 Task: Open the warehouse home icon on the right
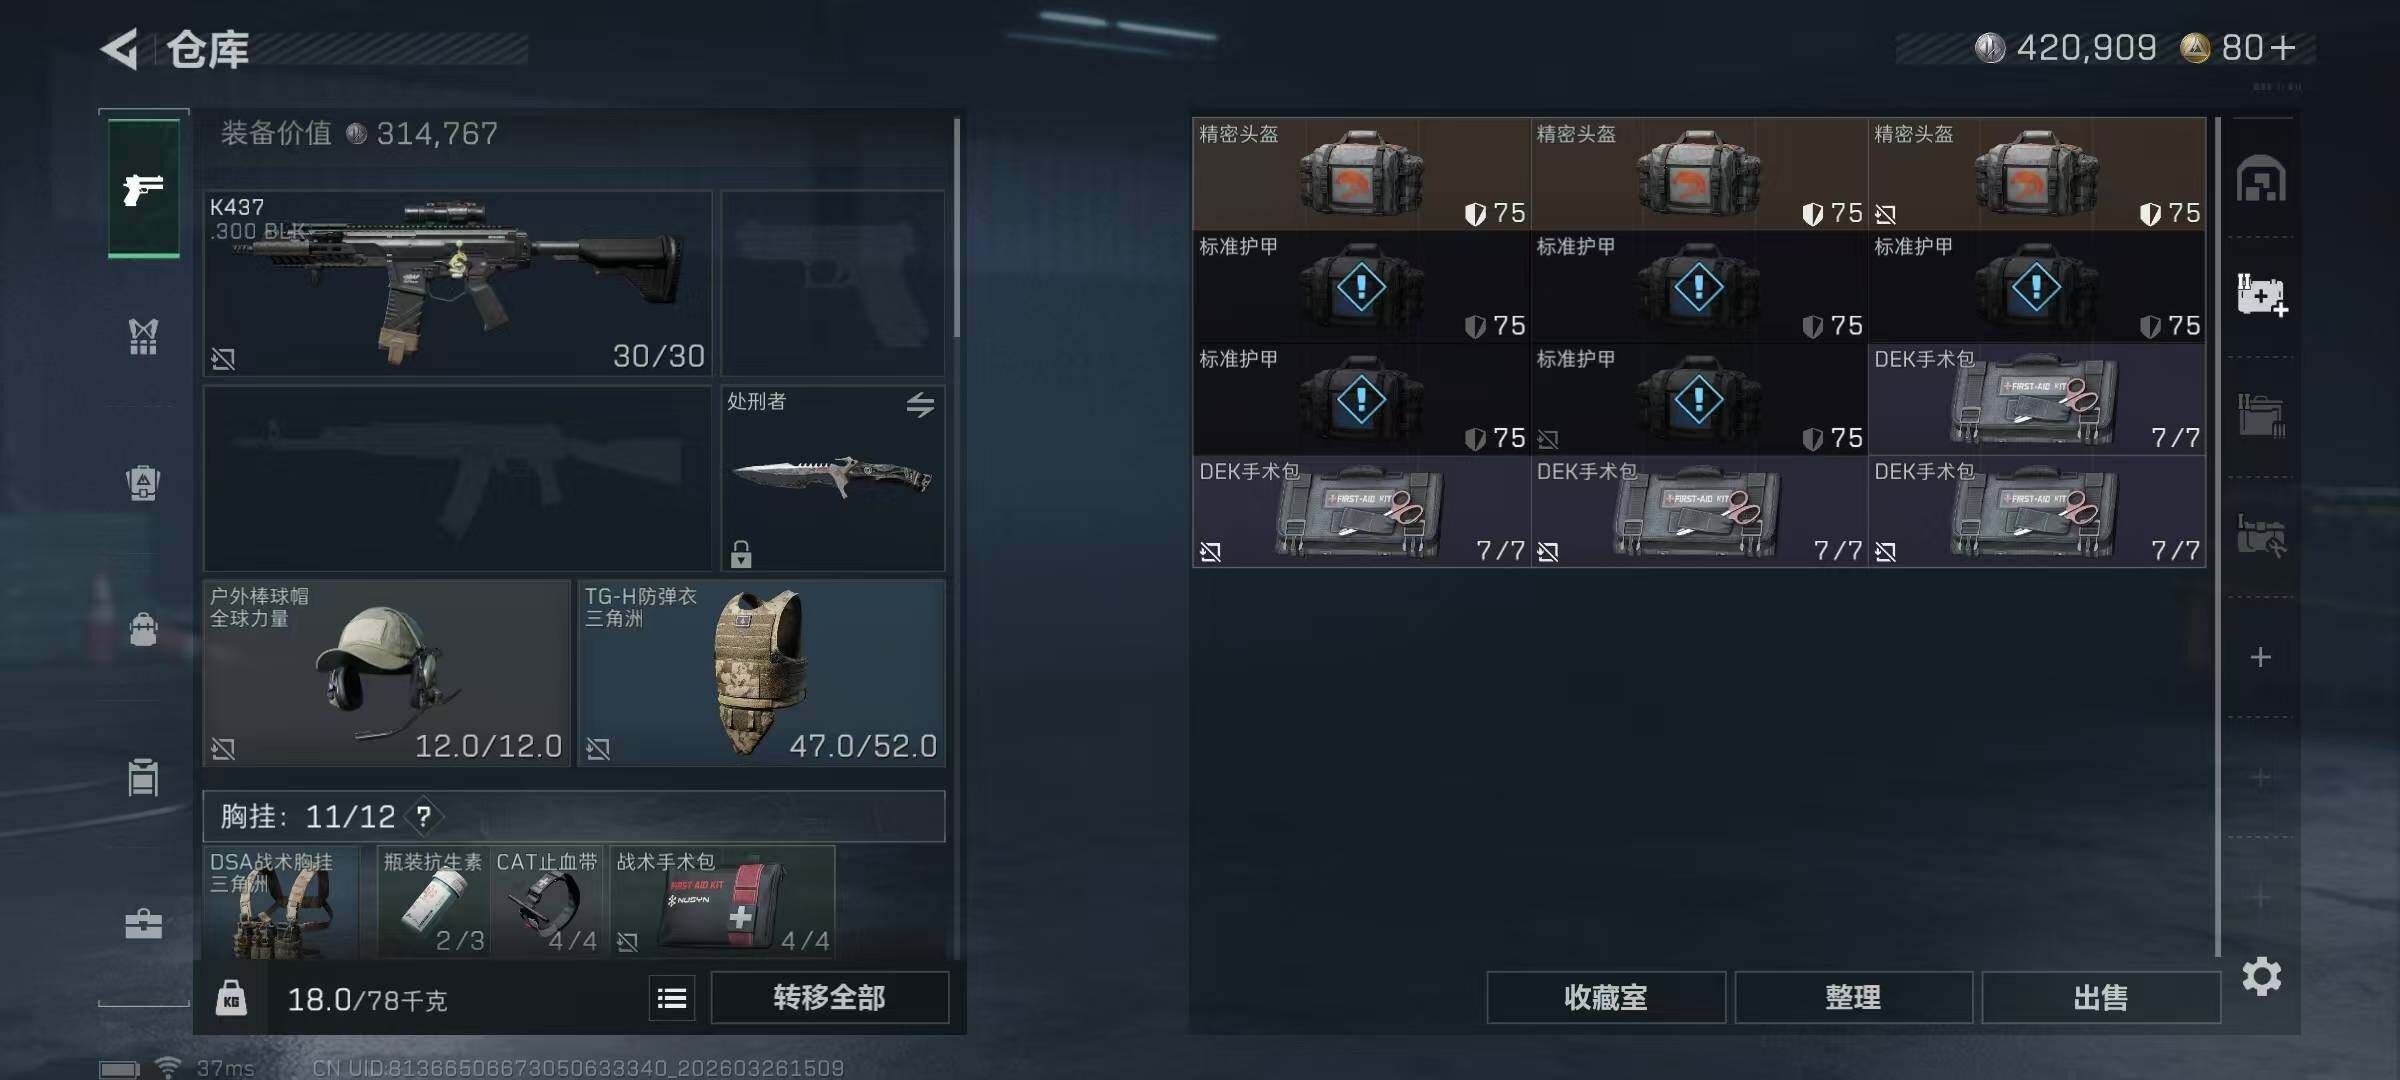(x=2261, y=179)
